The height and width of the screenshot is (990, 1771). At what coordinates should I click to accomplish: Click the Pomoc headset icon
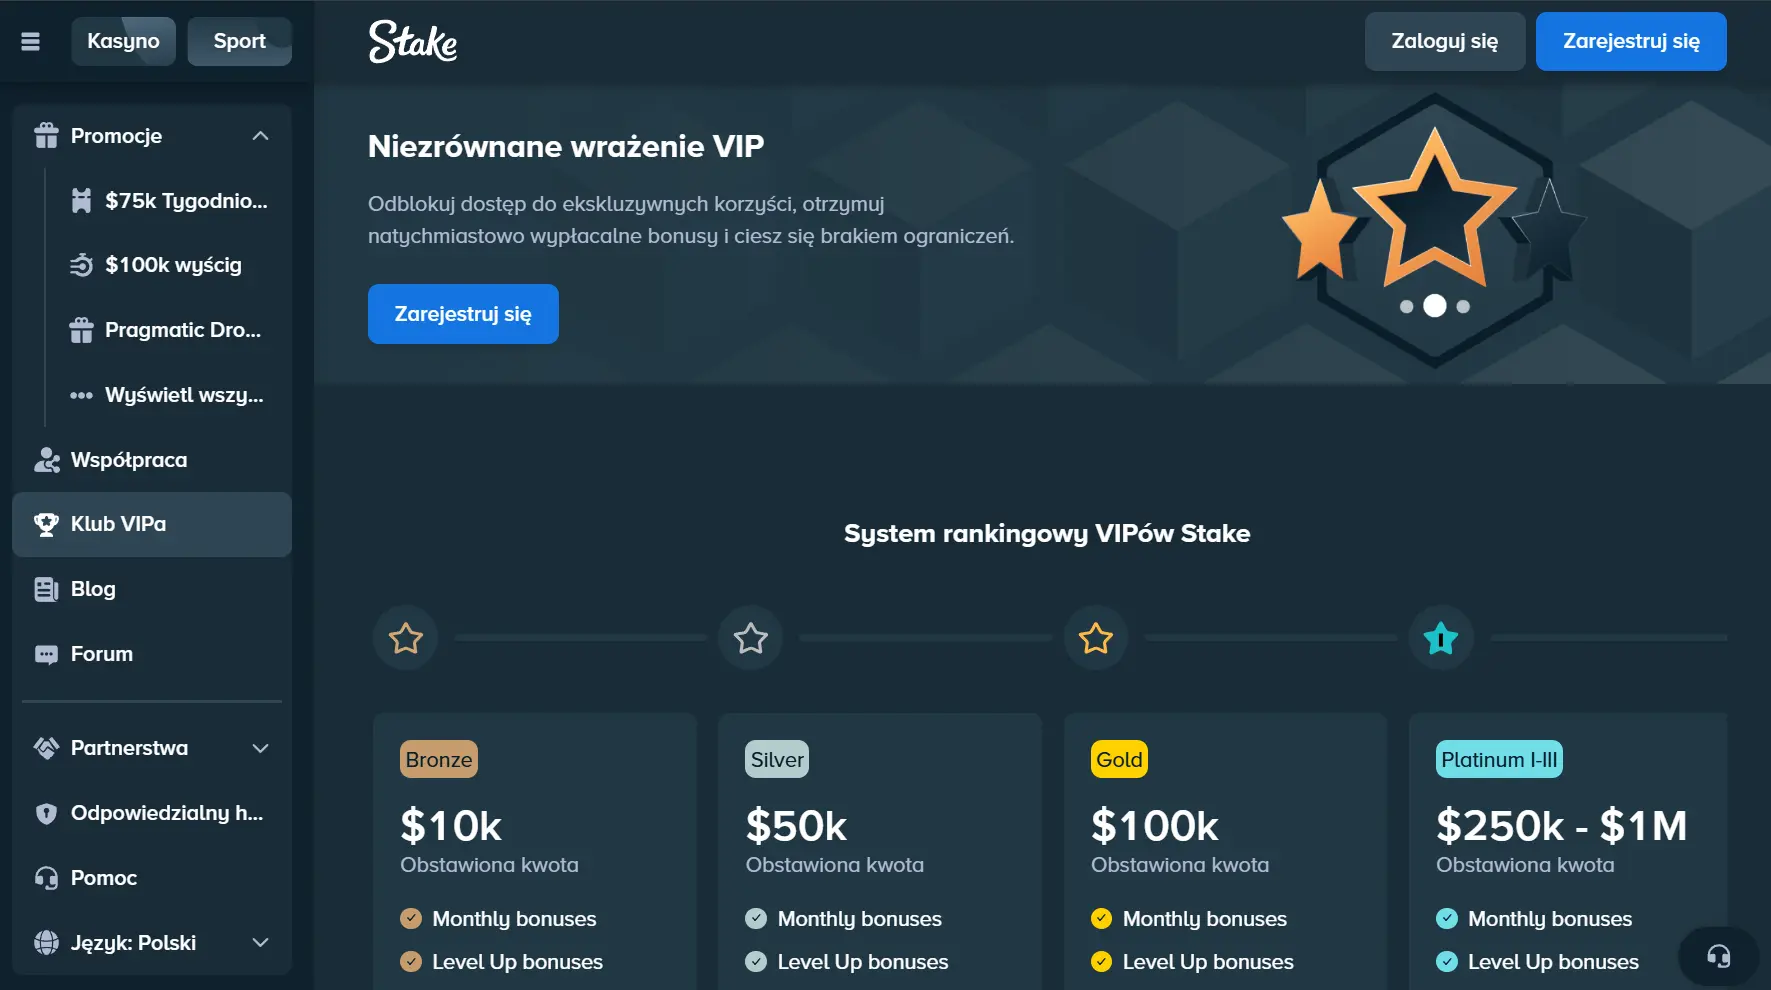pyautogui.click(x=46, y=878)
